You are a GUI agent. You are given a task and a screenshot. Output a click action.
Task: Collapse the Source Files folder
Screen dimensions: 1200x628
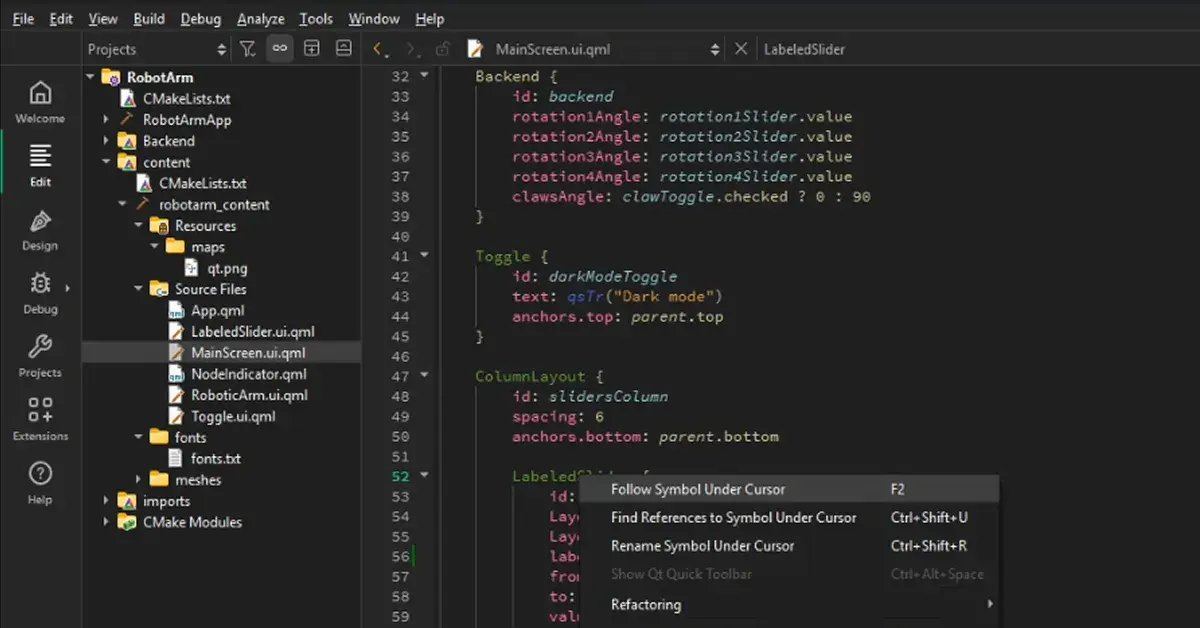[140, 288]
